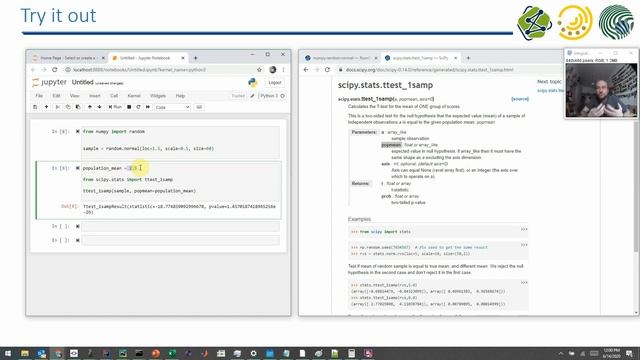Open the Widgets menu in Jupyter
640x360 pixels.
point(158,96)
